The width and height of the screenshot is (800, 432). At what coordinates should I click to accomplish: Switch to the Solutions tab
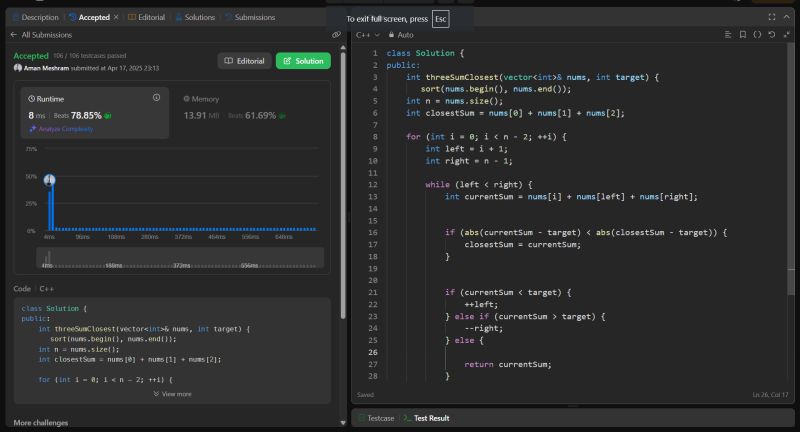pos(195,17)
